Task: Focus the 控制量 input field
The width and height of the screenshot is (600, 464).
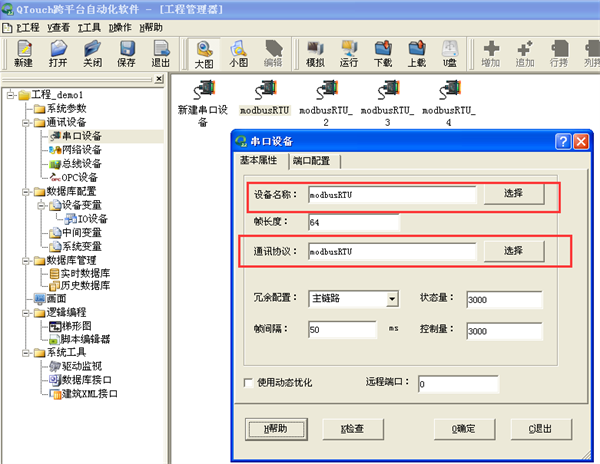Action: click(504, 331)
